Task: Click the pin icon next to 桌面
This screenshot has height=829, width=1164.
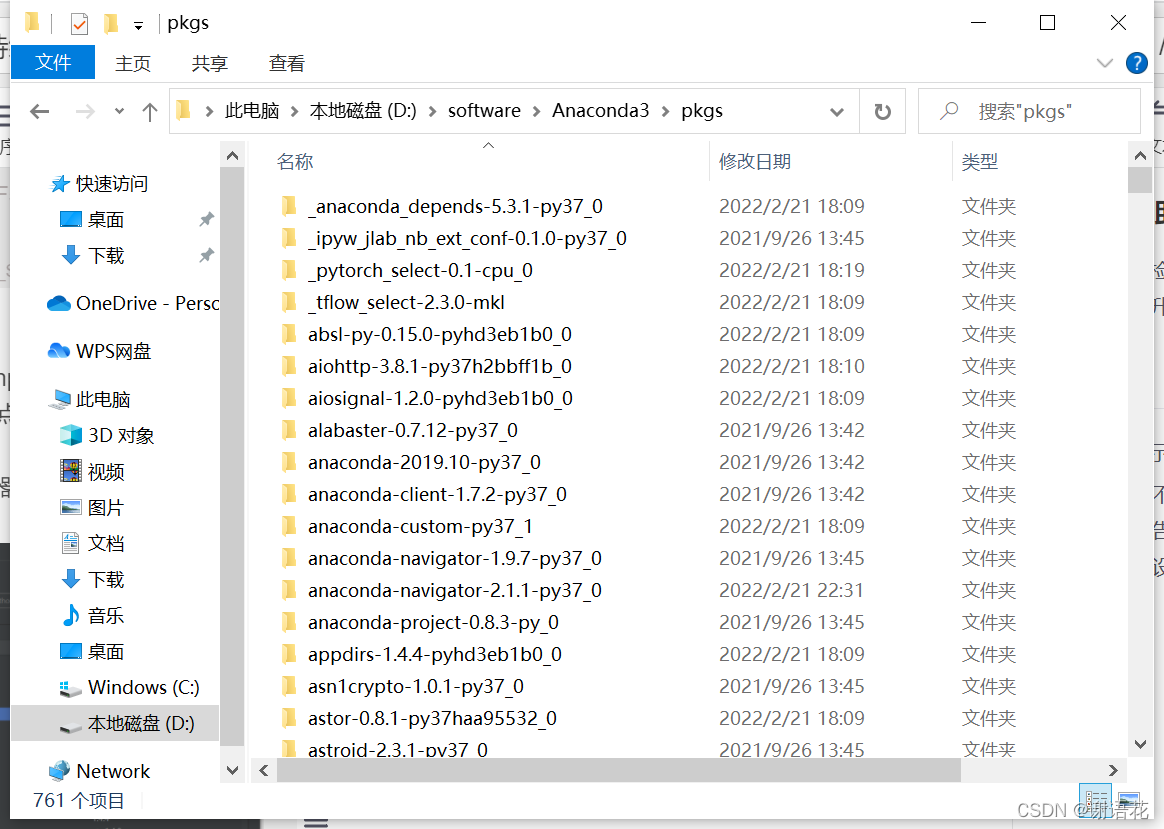Action: tap(206, 220)
